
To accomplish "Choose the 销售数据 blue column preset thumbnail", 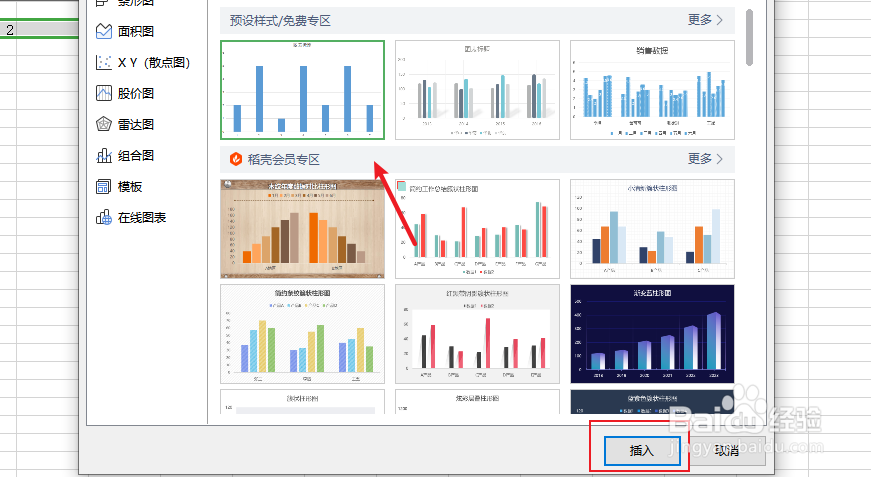I will click(x=652, y=89).
